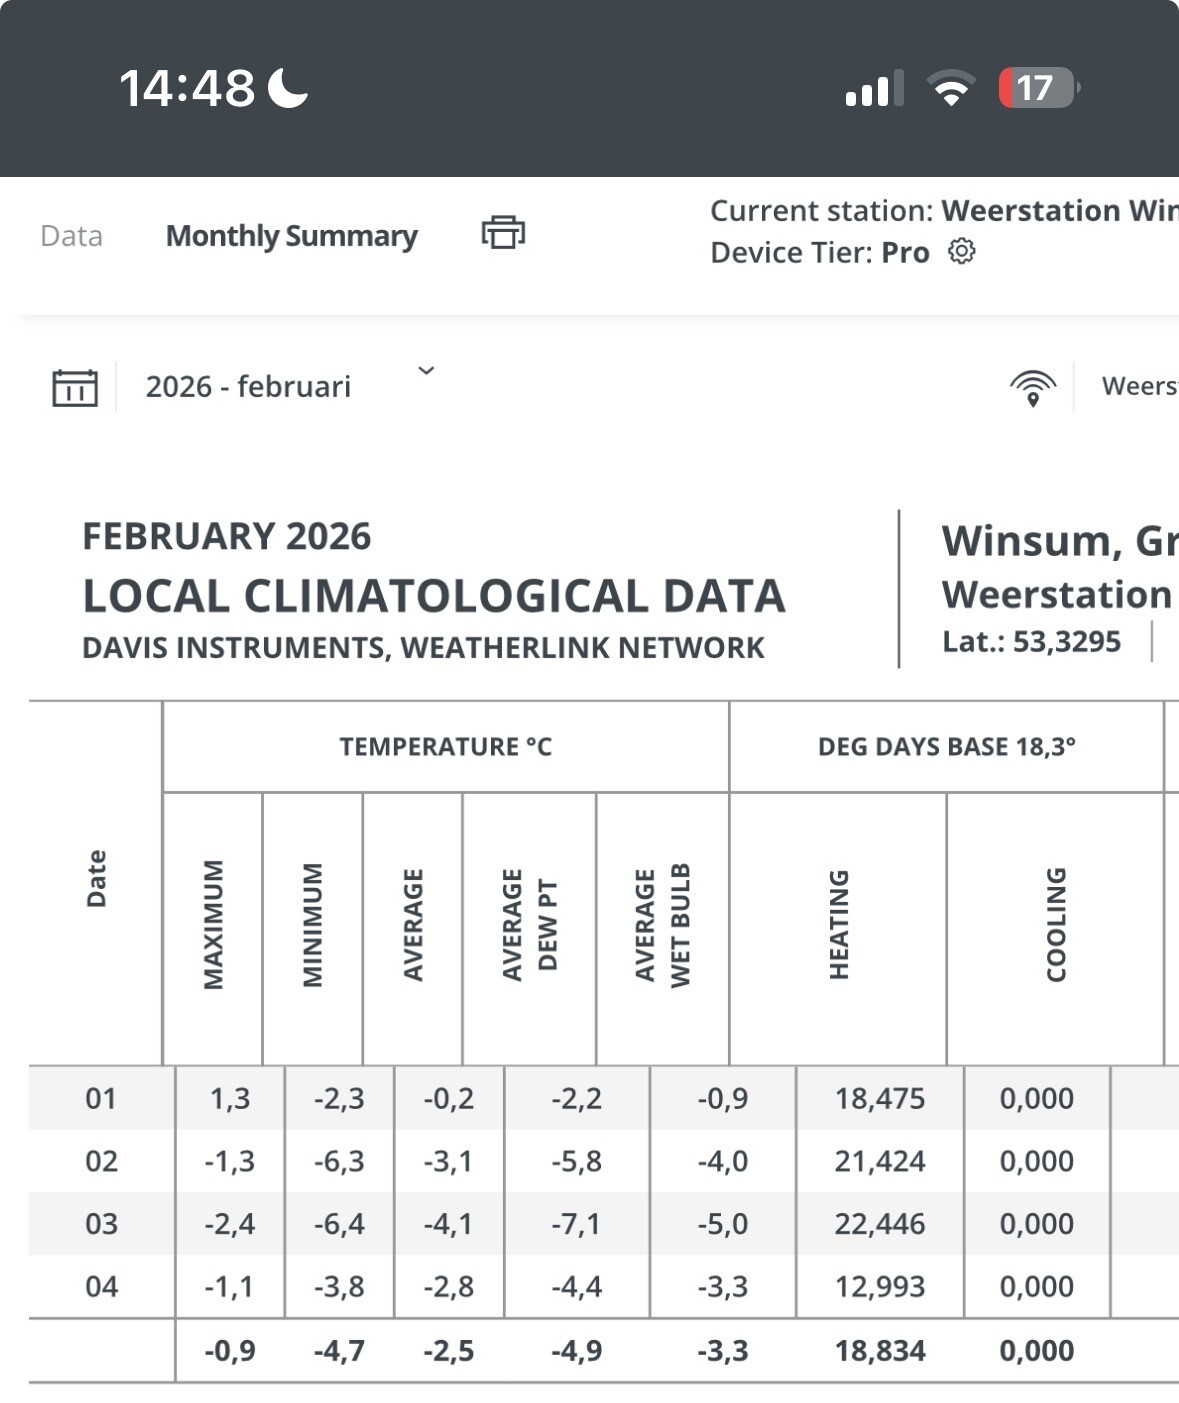Click the printer icon beside Monthly Summary
The height and width of the screenshot is (1403, 1179).
[503, 233]
